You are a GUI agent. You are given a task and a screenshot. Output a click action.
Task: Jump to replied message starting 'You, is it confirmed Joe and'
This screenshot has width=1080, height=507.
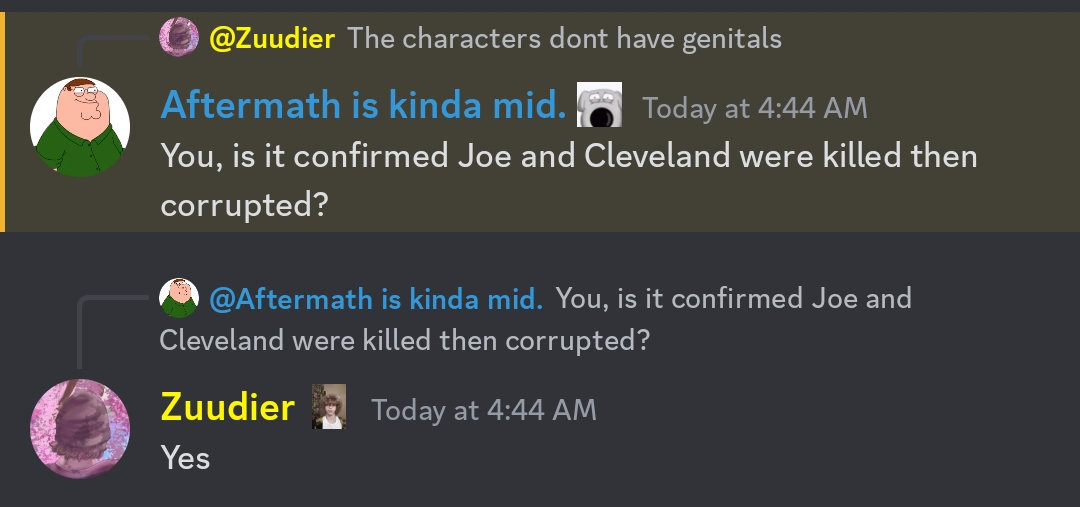[733, 298]
